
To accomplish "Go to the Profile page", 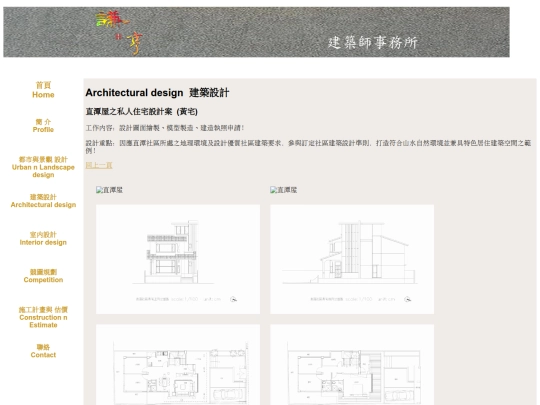I will [43, 126].
